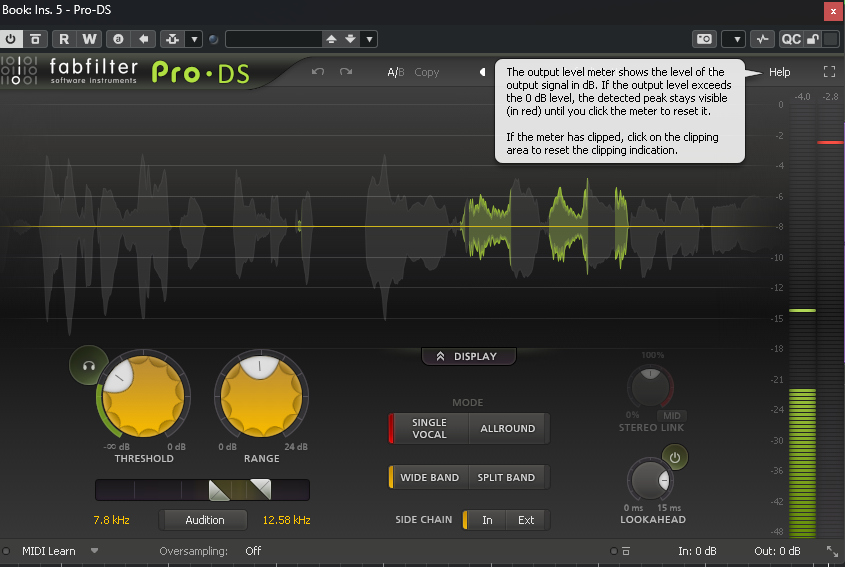
Task: Enable Read automation (R) button
Action: (x=64, y=39)
